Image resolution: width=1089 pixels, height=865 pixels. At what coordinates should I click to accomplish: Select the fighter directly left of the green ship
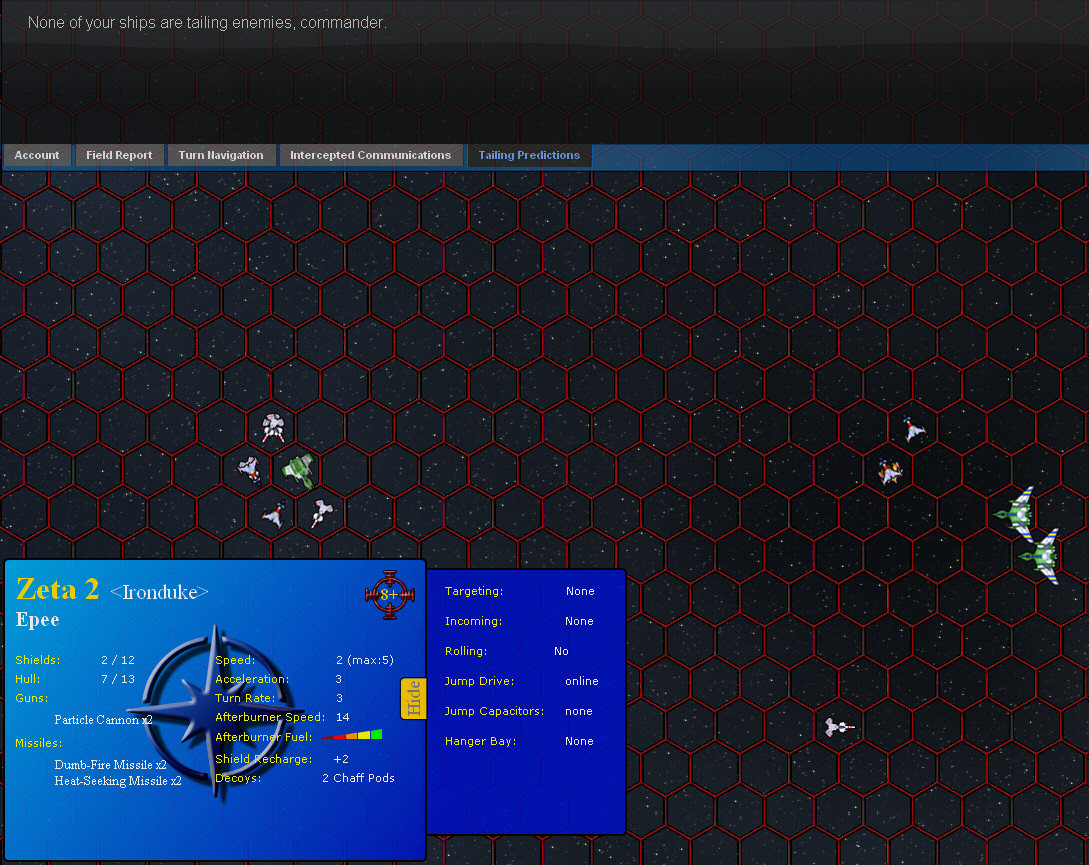[x=249, y=468]
